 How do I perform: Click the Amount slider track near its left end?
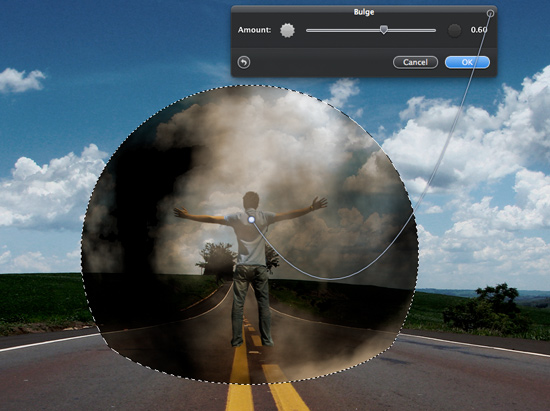[x=316, y=31]
